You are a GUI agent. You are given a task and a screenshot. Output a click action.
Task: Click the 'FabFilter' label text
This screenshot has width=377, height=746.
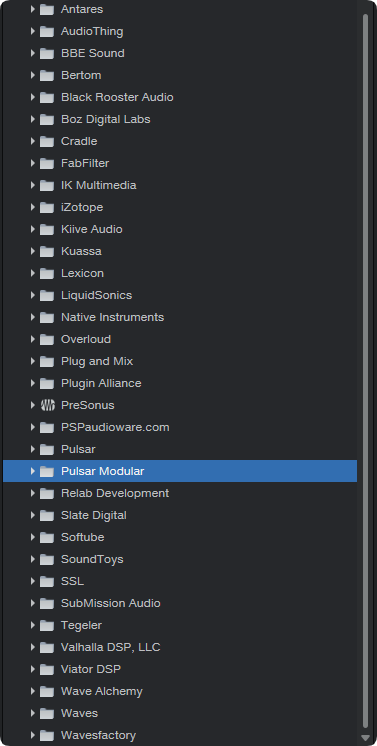click(85, 163)
